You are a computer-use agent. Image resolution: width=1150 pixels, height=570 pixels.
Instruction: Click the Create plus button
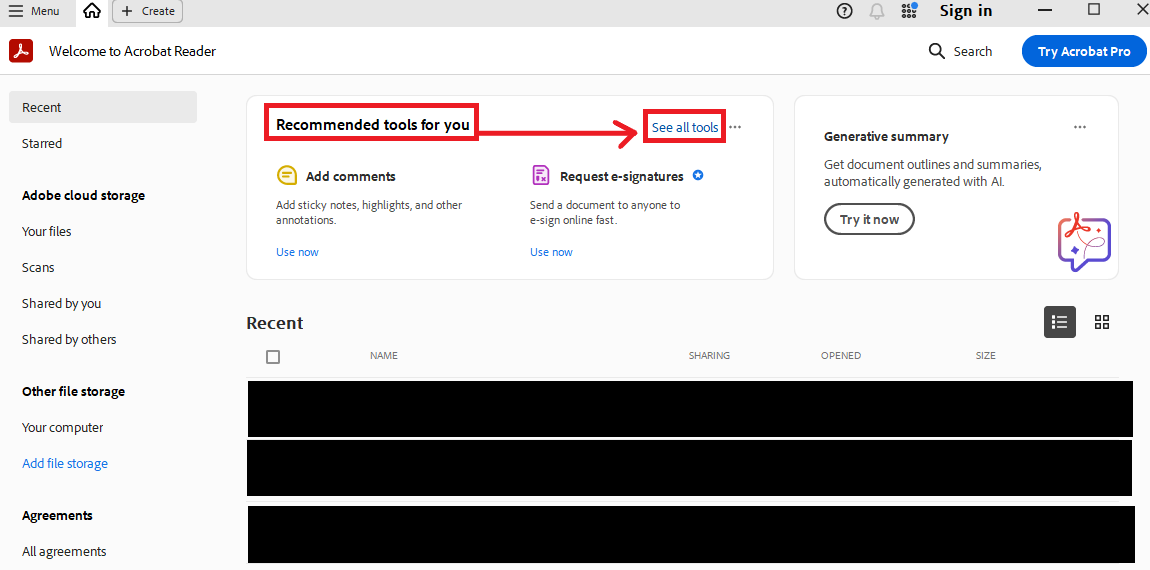click(x=147, y=11)
